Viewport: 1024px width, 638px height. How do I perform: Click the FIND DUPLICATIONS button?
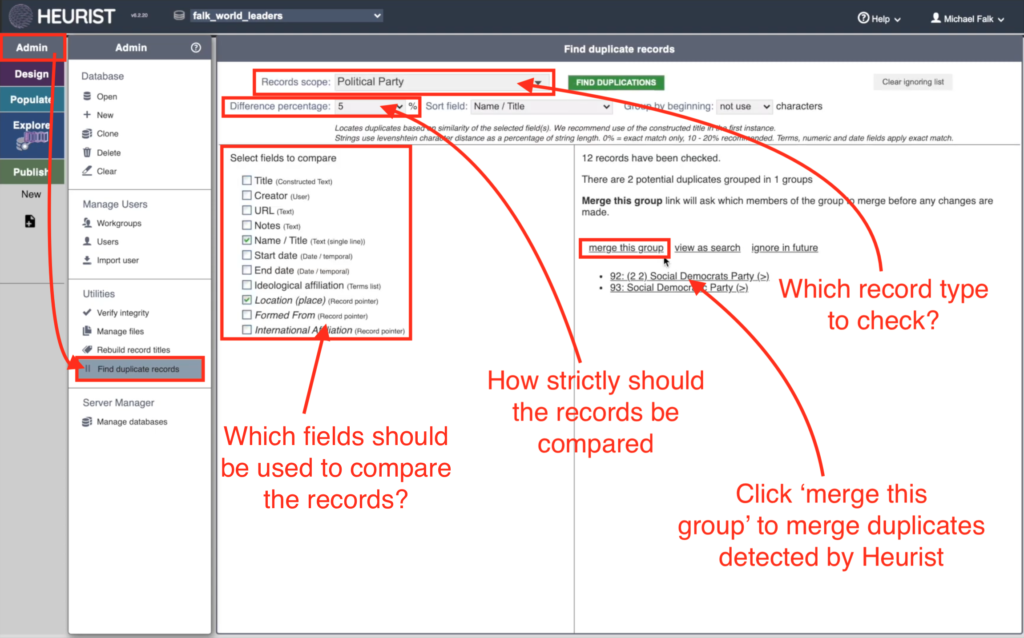616,82
